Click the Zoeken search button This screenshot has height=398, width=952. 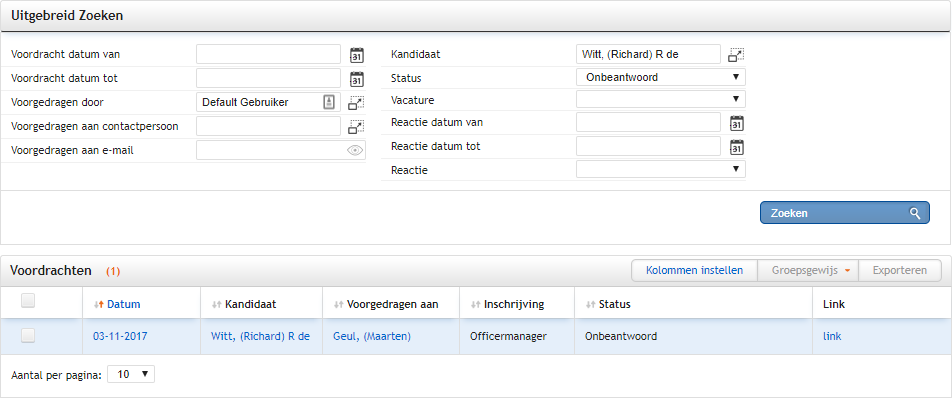[845, 213]
